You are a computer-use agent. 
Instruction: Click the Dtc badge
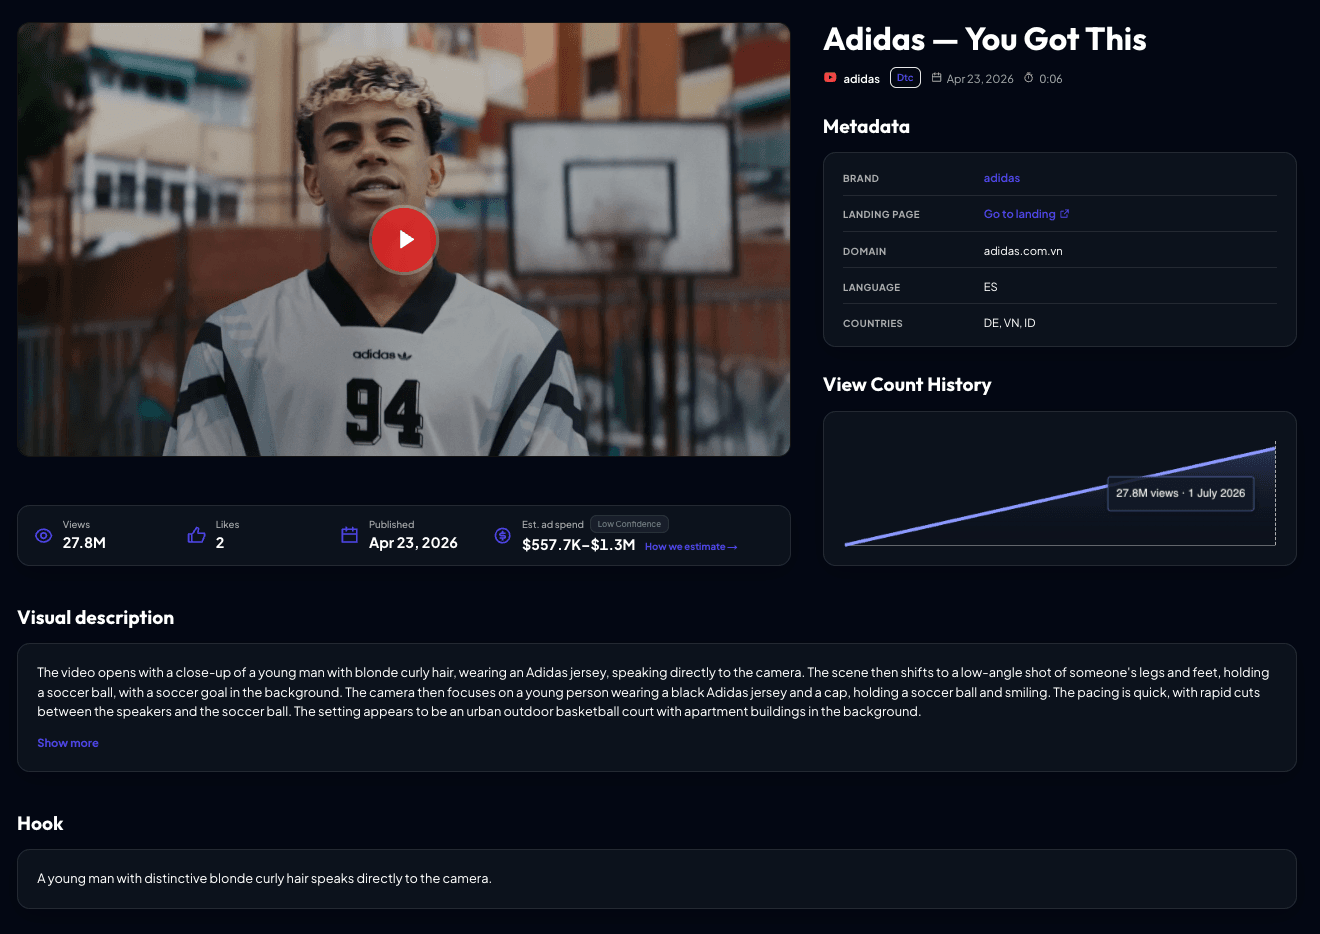tap(905, 78)
